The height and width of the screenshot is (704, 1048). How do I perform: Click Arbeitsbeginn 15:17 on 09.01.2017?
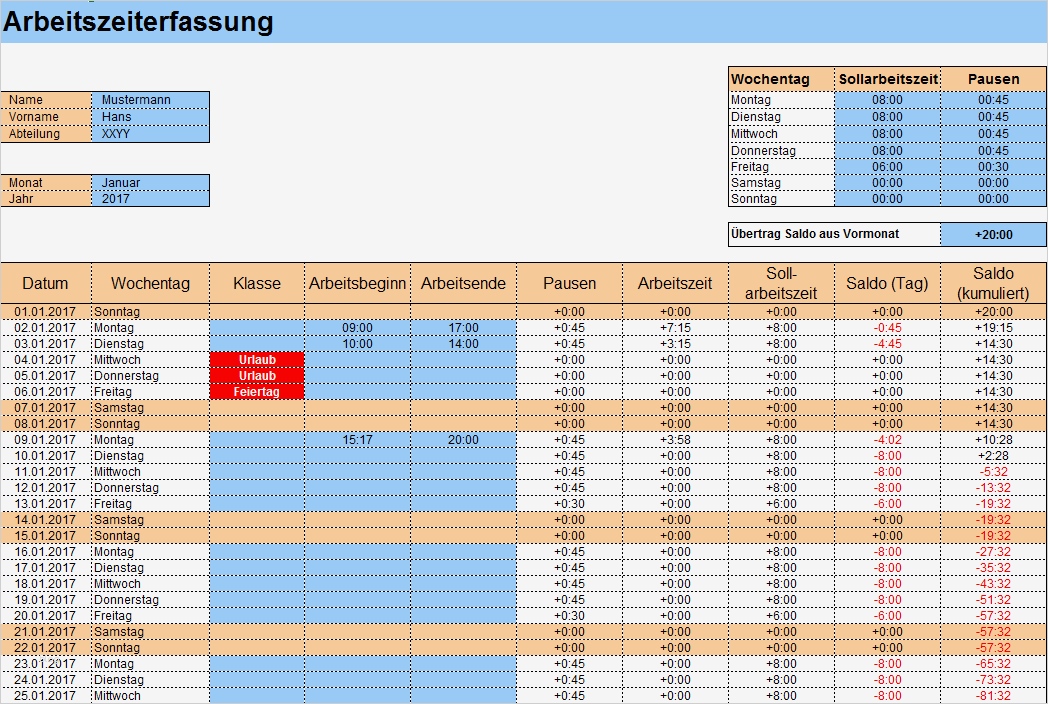pyautogui.click(x=357, y=439)
